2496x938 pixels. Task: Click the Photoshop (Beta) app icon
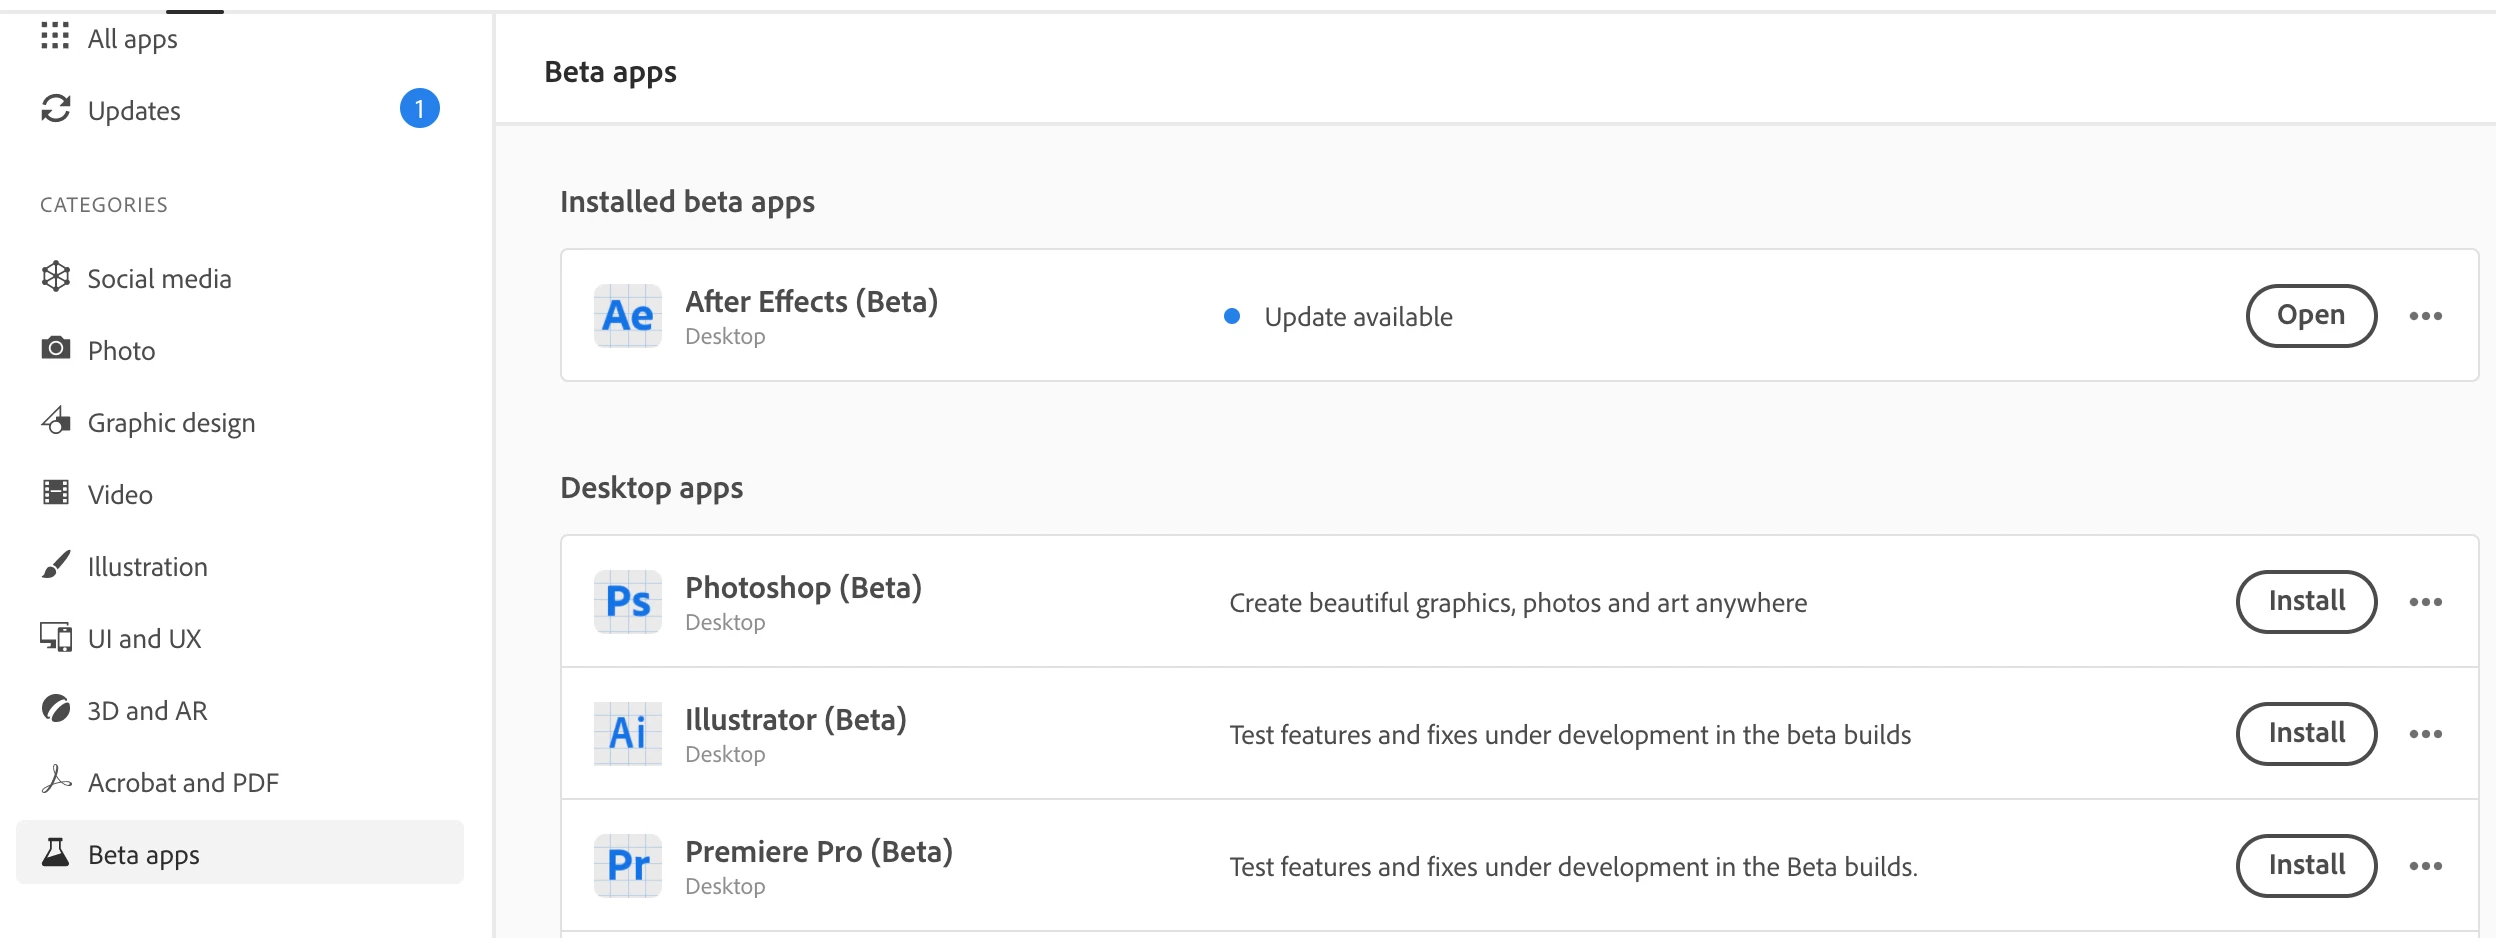click(x=628, y=602)
